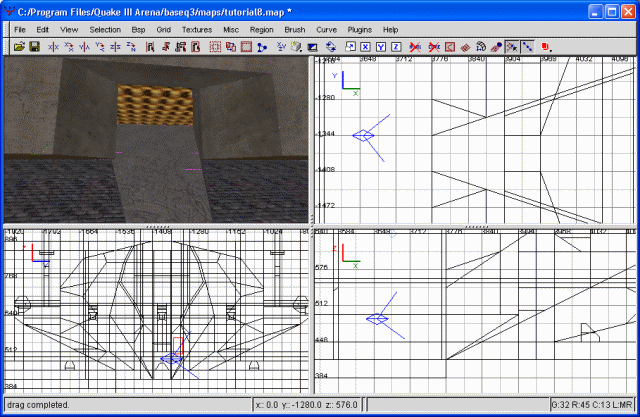Click the Texture view mode cube icon
The width and height of the screenshot is (640, 417).
pyautogui.click(x=295, y=47)
